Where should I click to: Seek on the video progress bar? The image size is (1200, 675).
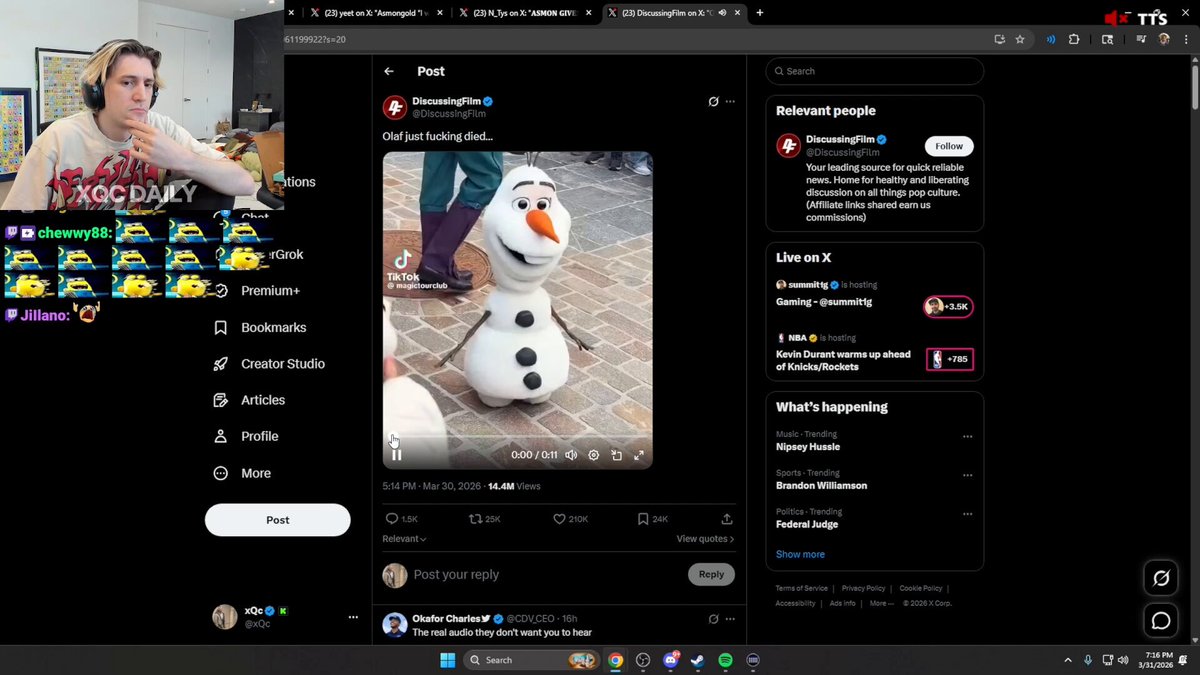pos(518,437)
